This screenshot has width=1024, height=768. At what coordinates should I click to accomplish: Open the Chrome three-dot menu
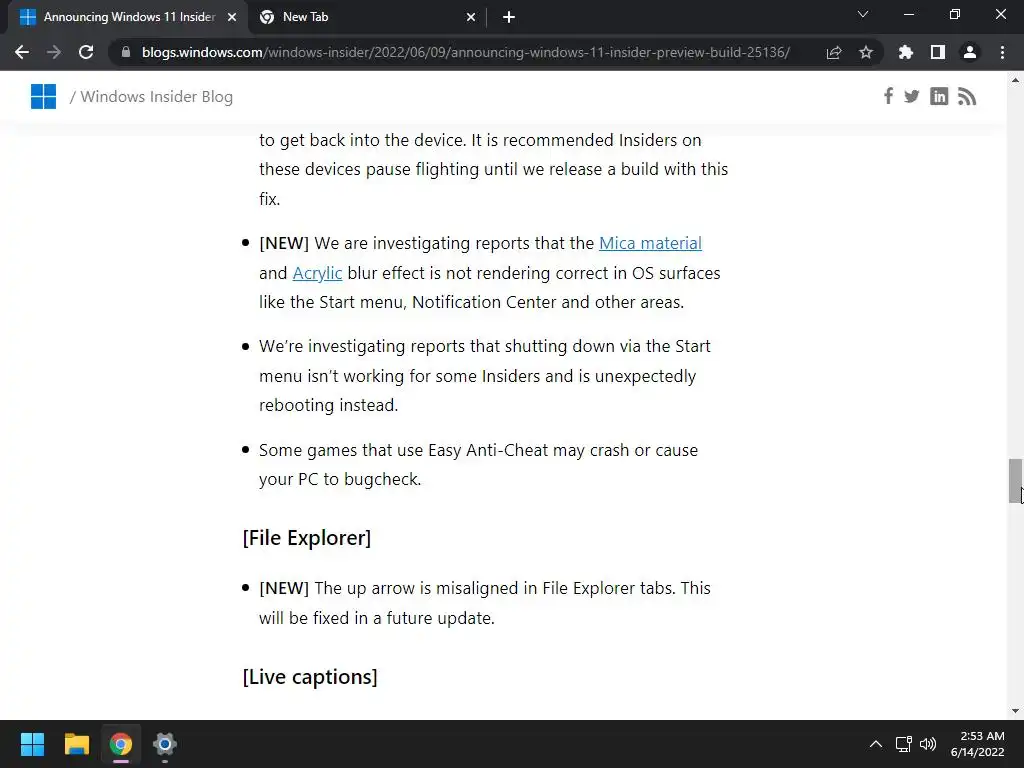1002,52
